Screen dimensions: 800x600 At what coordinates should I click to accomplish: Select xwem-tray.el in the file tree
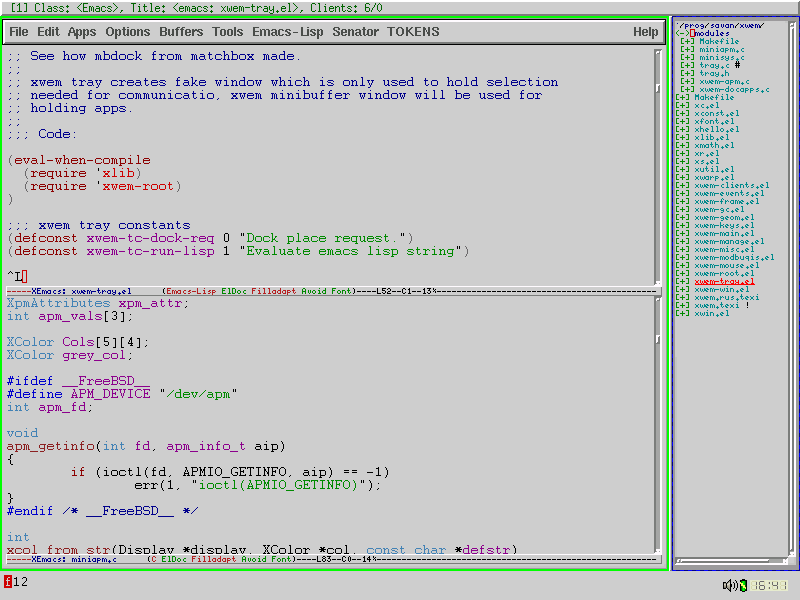tap(724, 281)
